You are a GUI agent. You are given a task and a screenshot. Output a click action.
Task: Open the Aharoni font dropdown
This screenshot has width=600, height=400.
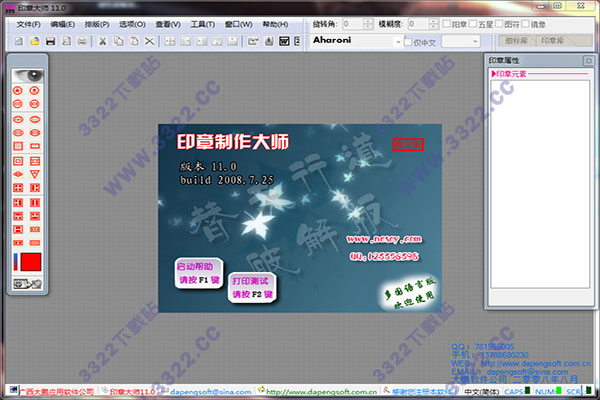(398, 41)
